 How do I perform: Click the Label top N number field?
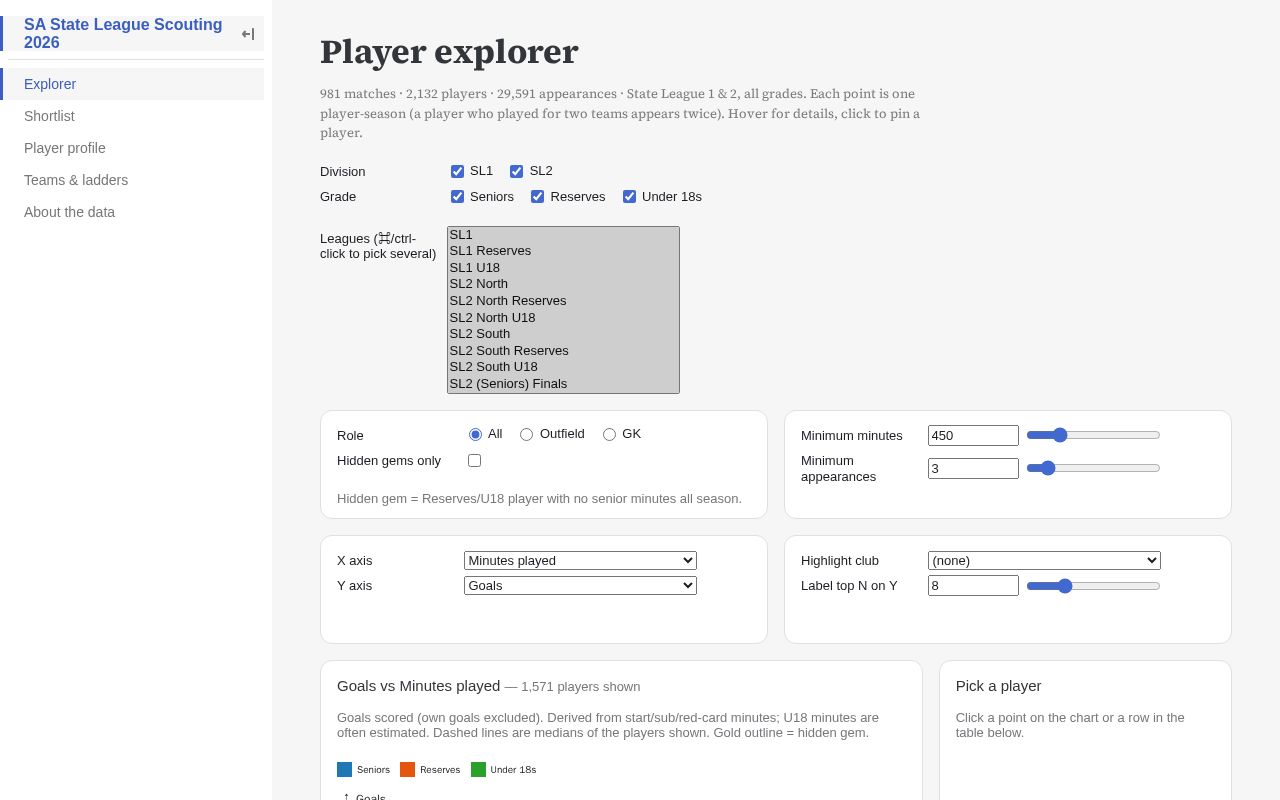click(x=973, y=586)
